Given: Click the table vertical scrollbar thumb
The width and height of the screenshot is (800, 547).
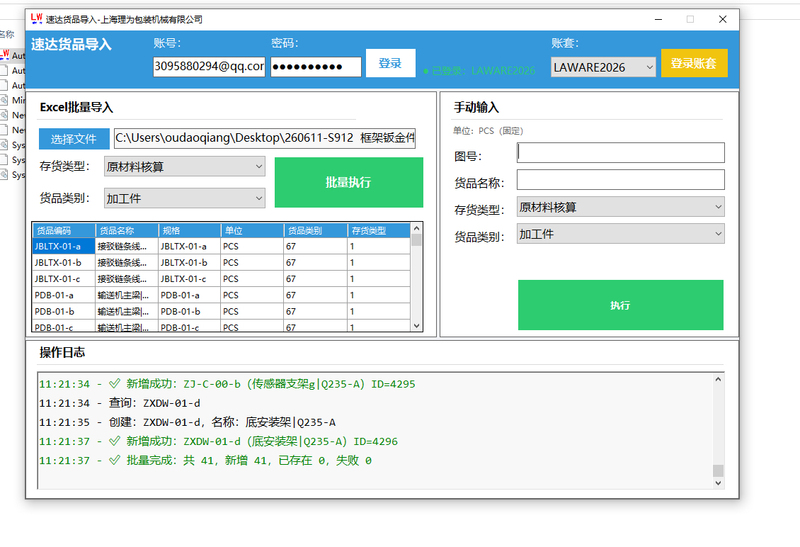Looking at the screenshot, I should pyautogui.click(x=416, y=240).
